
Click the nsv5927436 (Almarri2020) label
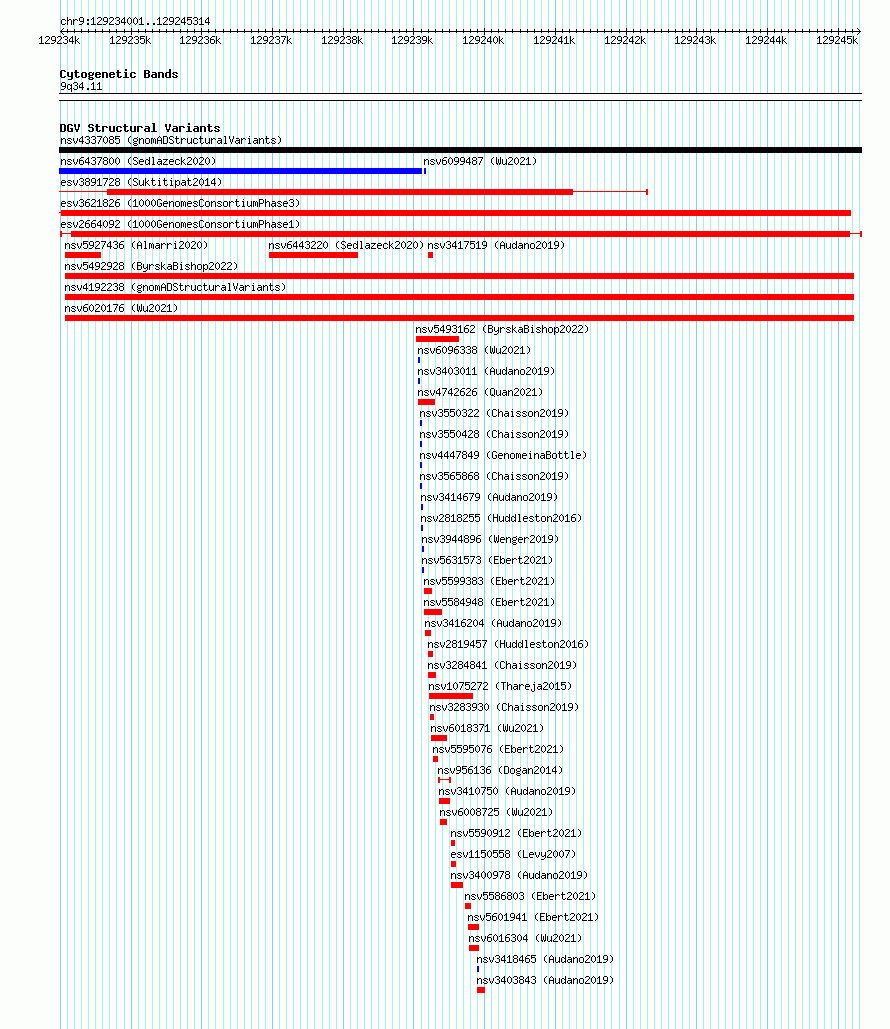point(136,245)
